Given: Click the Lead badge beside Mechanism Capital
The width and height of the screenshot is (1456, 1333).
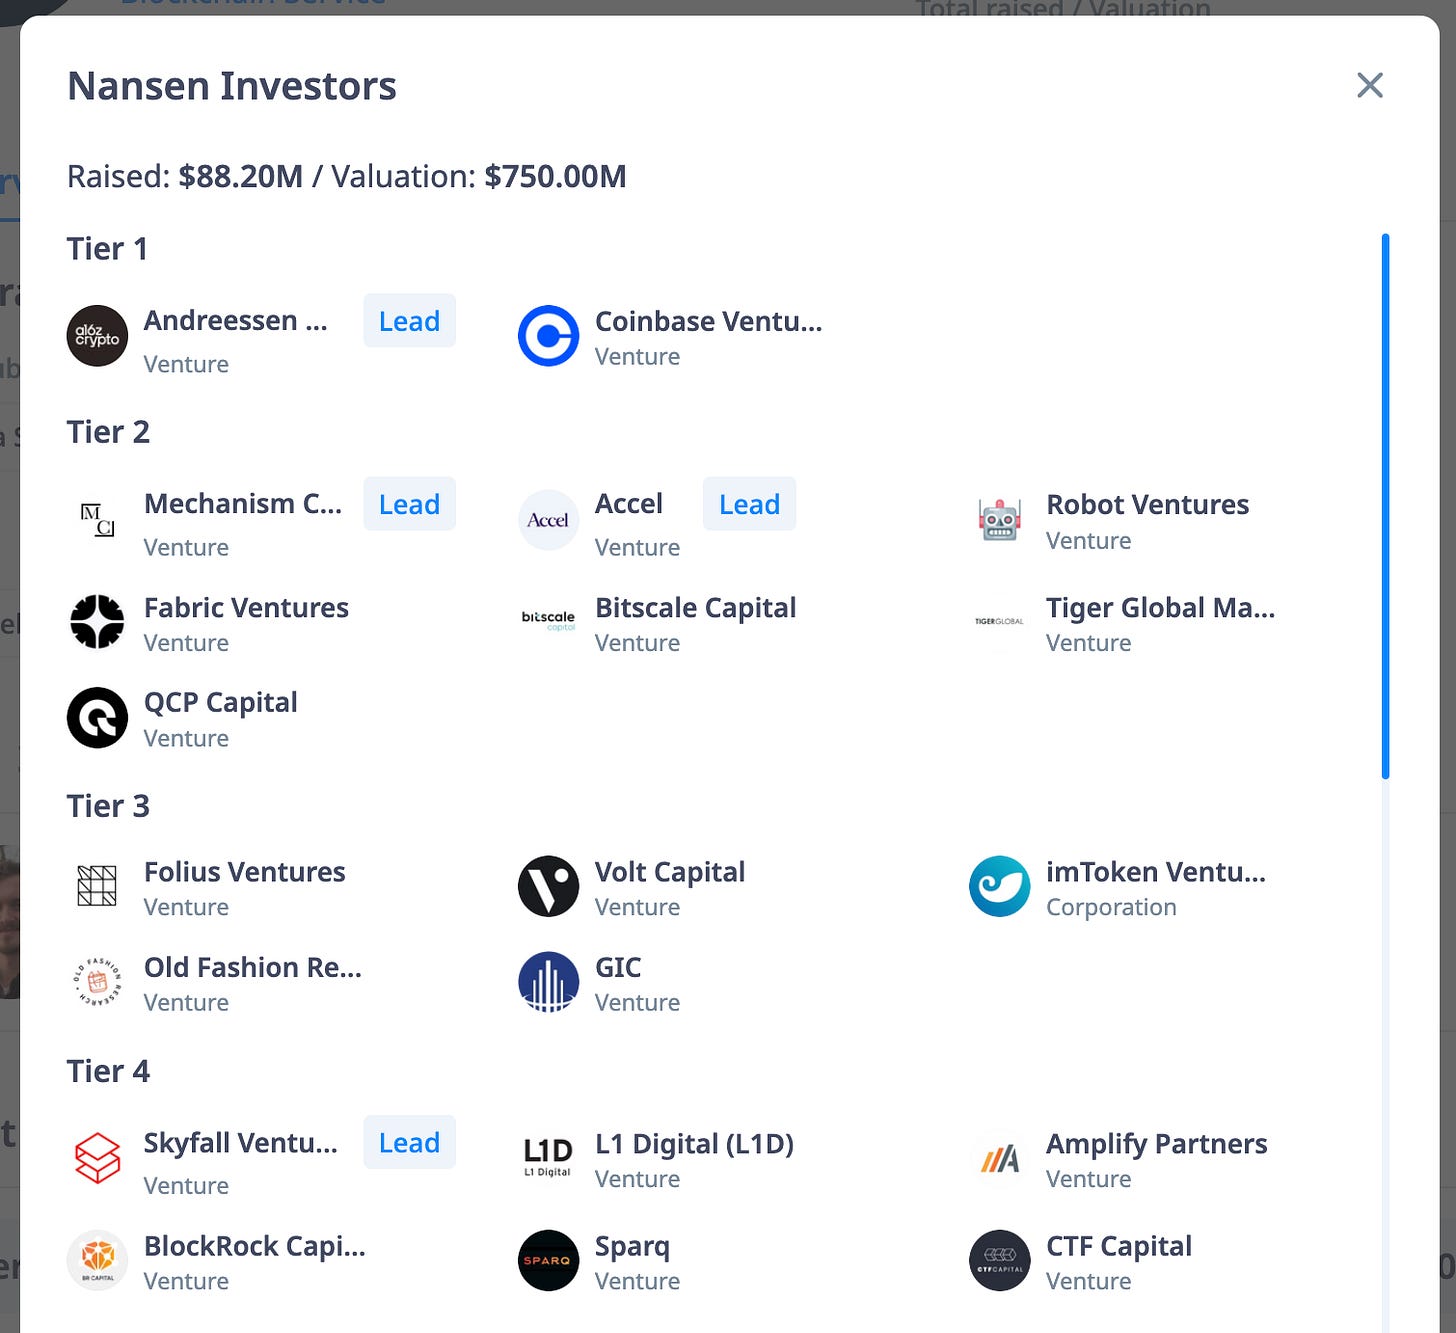Looking at the screenshot, I should tap(409, 504).
